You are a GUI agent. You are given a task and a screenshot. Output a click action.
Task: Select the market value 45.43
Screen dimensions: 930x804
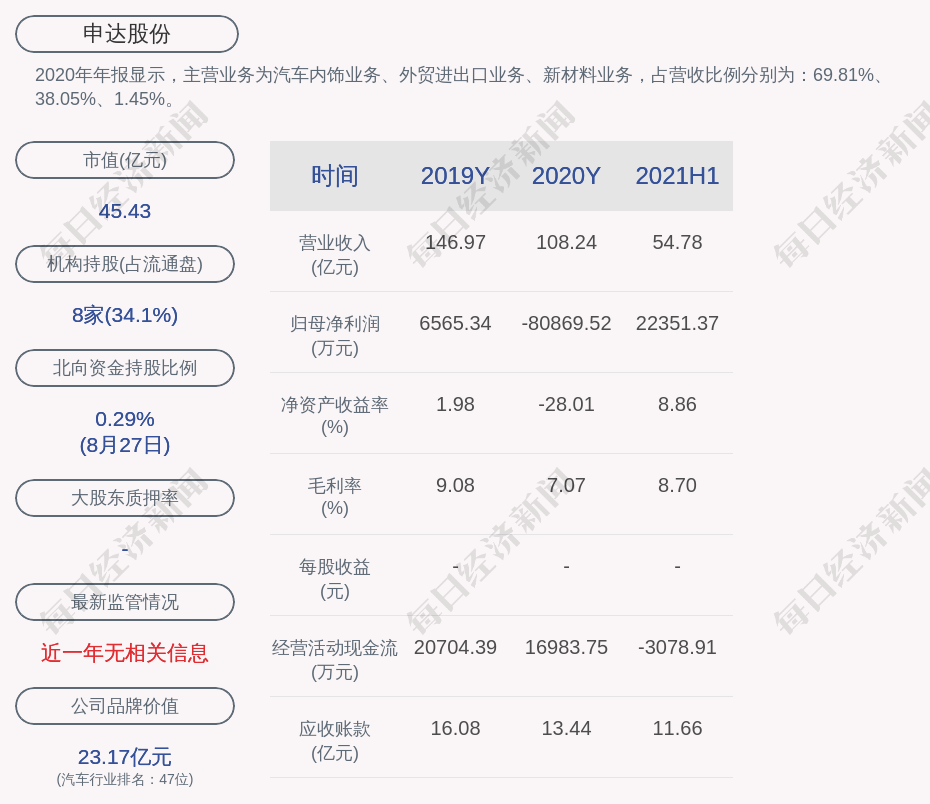(x=125, y=211)
